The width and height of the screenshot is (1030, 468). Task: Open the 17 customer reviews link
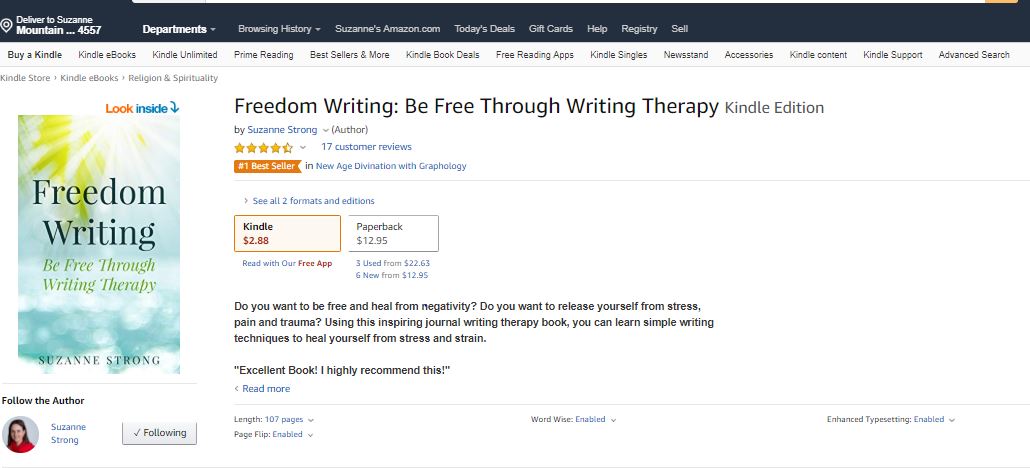[x=366, y=147]
